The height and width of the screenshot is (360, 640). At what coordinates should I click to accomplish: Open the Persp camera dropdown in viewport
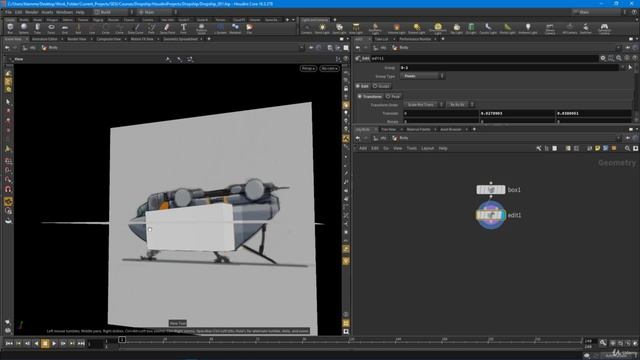(x=308, y=69)
